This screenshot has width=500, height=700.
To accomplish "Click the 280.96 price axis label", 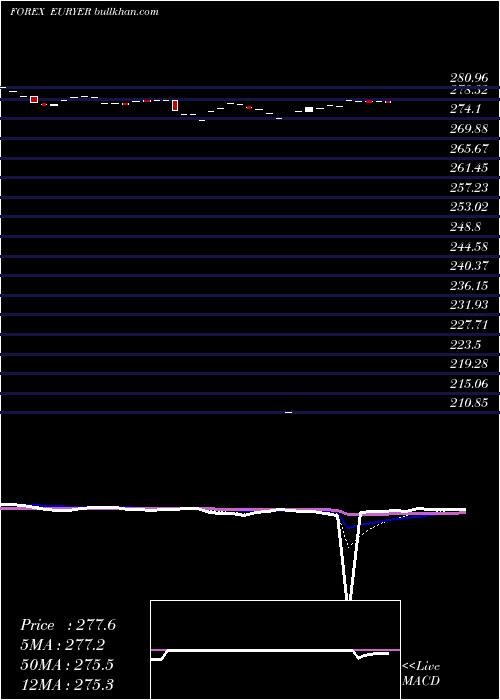I will 469,79.
